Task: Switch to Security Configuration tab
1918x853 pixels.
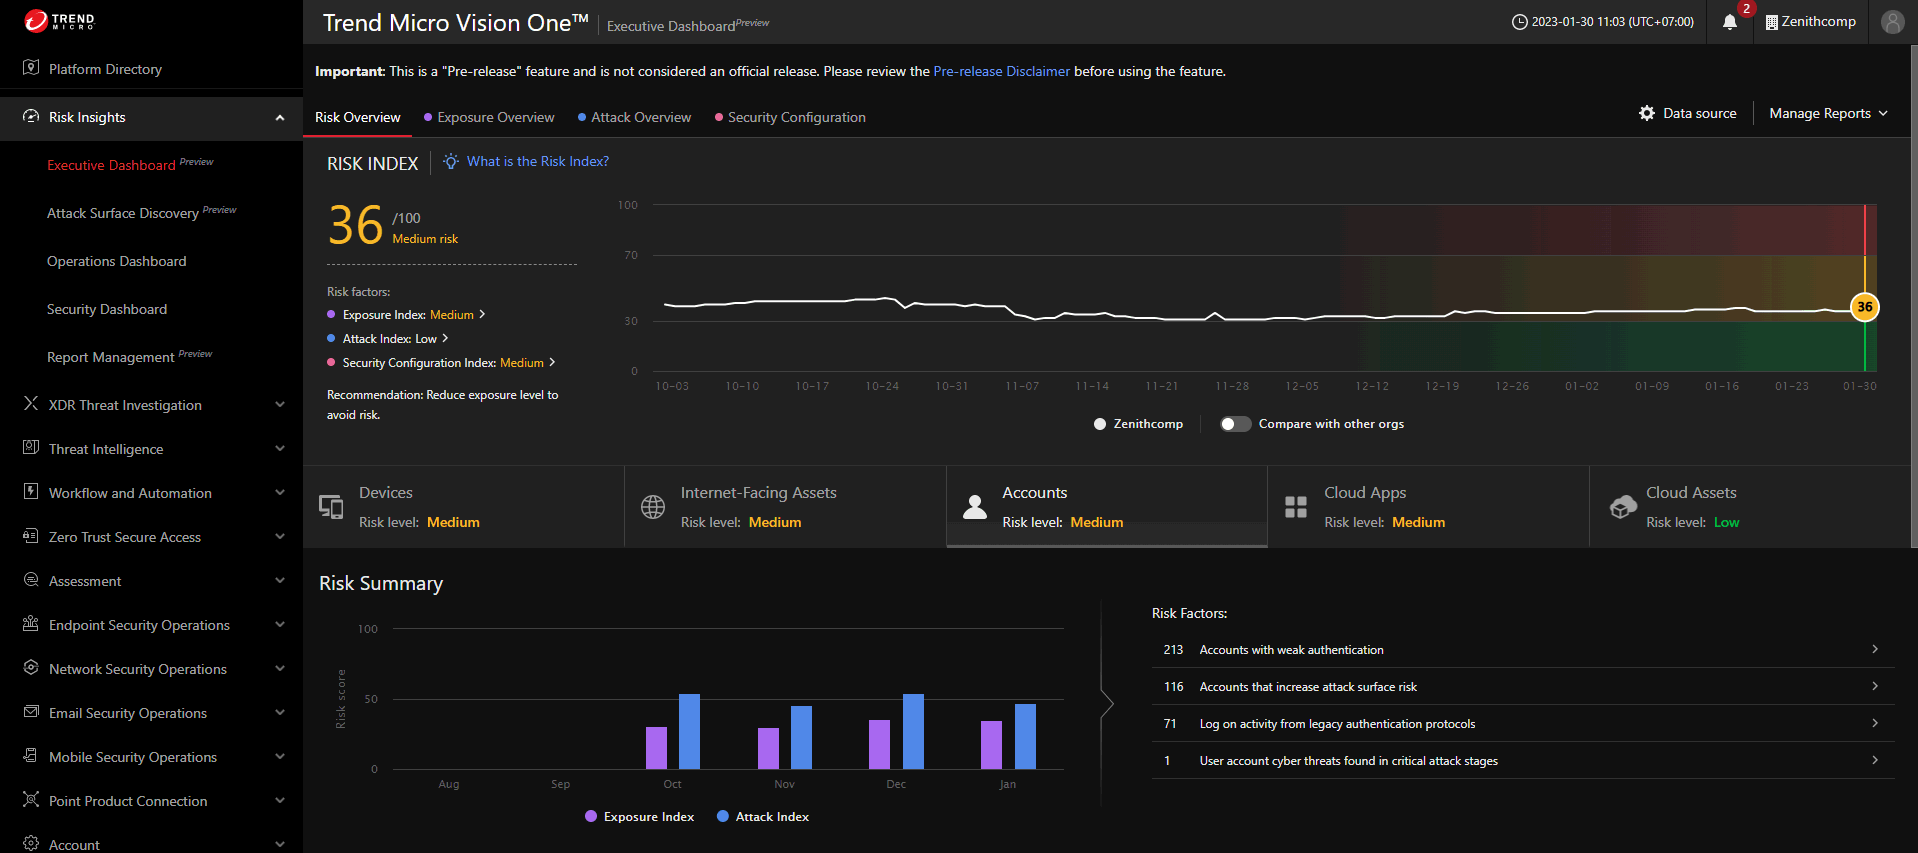Action: (x=790, y=117)
